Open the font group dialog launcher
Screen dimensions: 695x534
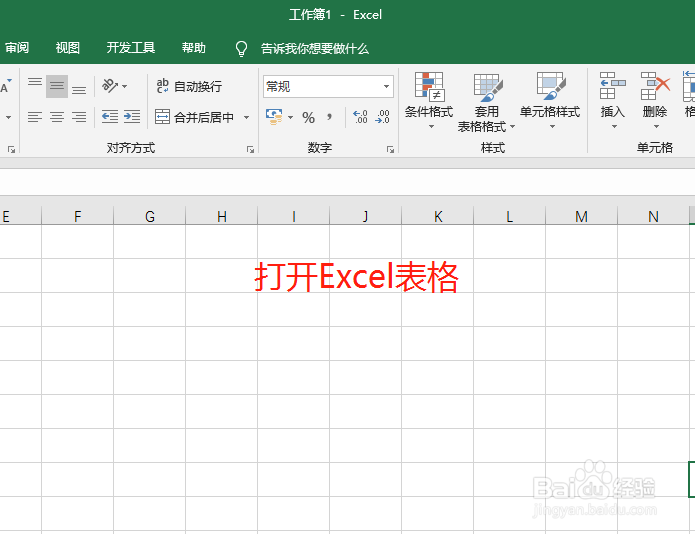[12, 150]
